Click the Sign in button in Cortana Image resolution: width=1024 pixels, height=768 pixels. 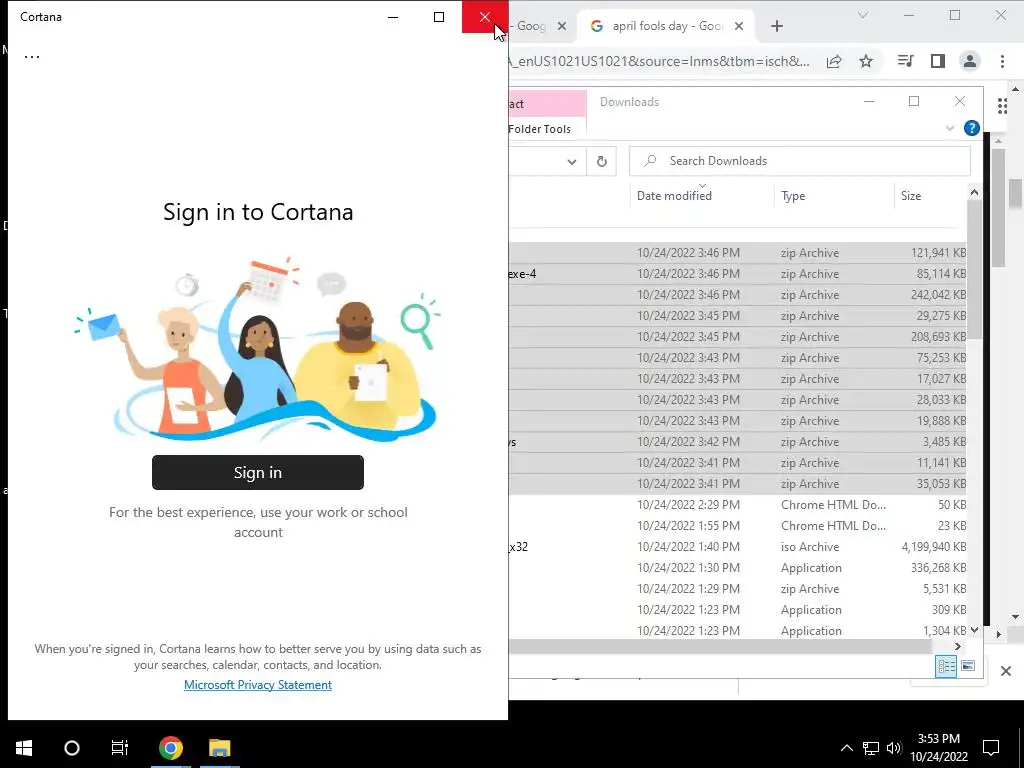(258, 472)
